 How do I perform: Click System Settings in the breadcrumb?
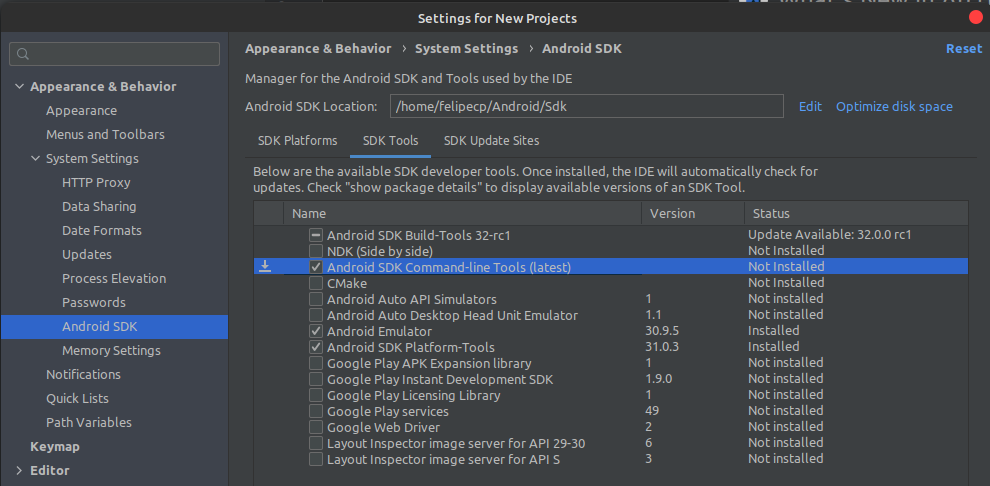tap(467, 49)
